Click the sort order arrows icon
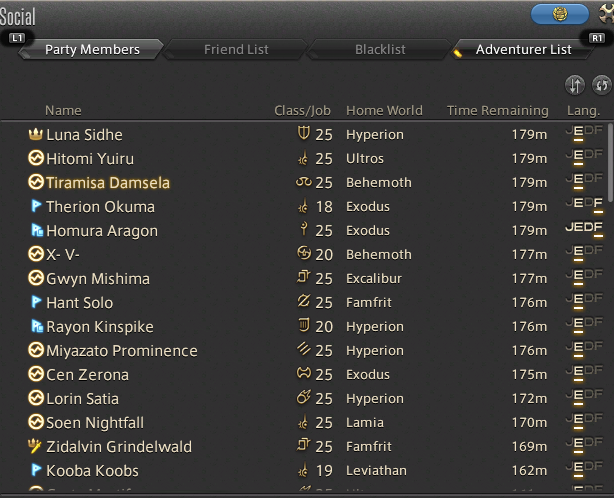This screenshot has height=498, width=614. [574, 85]
